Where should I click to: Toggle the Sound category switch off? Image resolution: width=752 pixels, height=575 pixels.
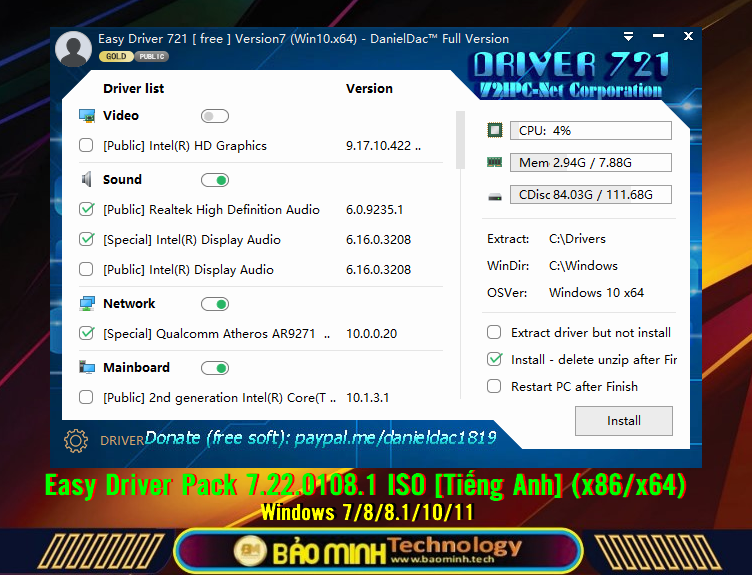pos(215,180)
